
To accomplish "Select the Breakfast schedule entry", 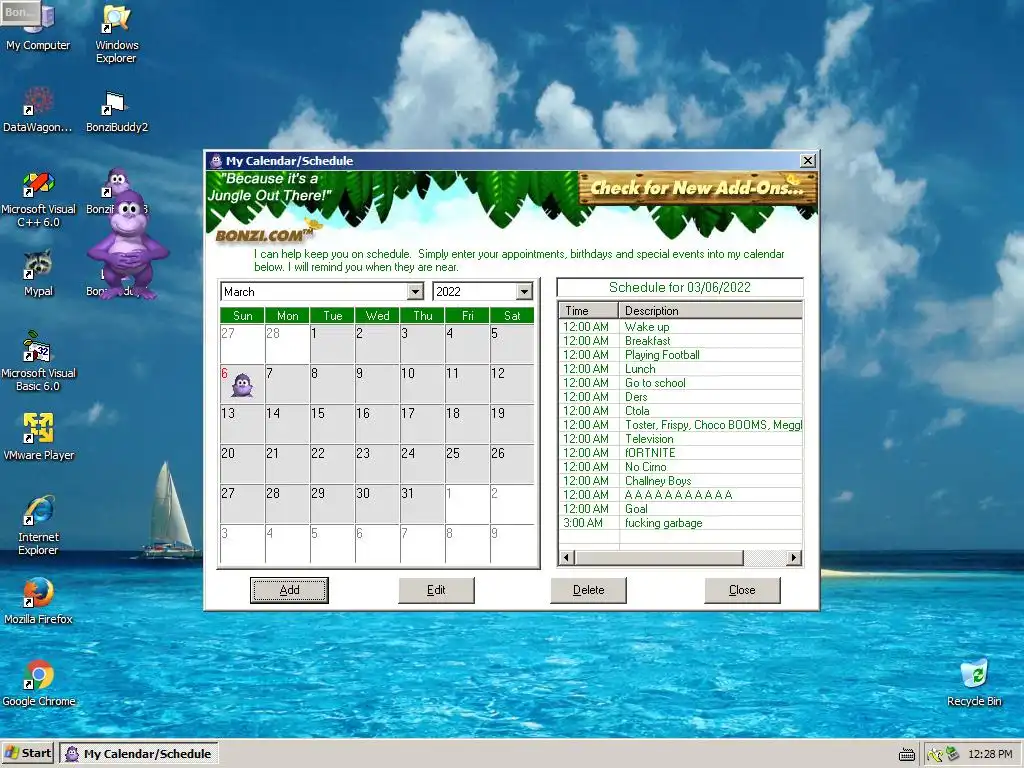I will click(x=680, y=341).
